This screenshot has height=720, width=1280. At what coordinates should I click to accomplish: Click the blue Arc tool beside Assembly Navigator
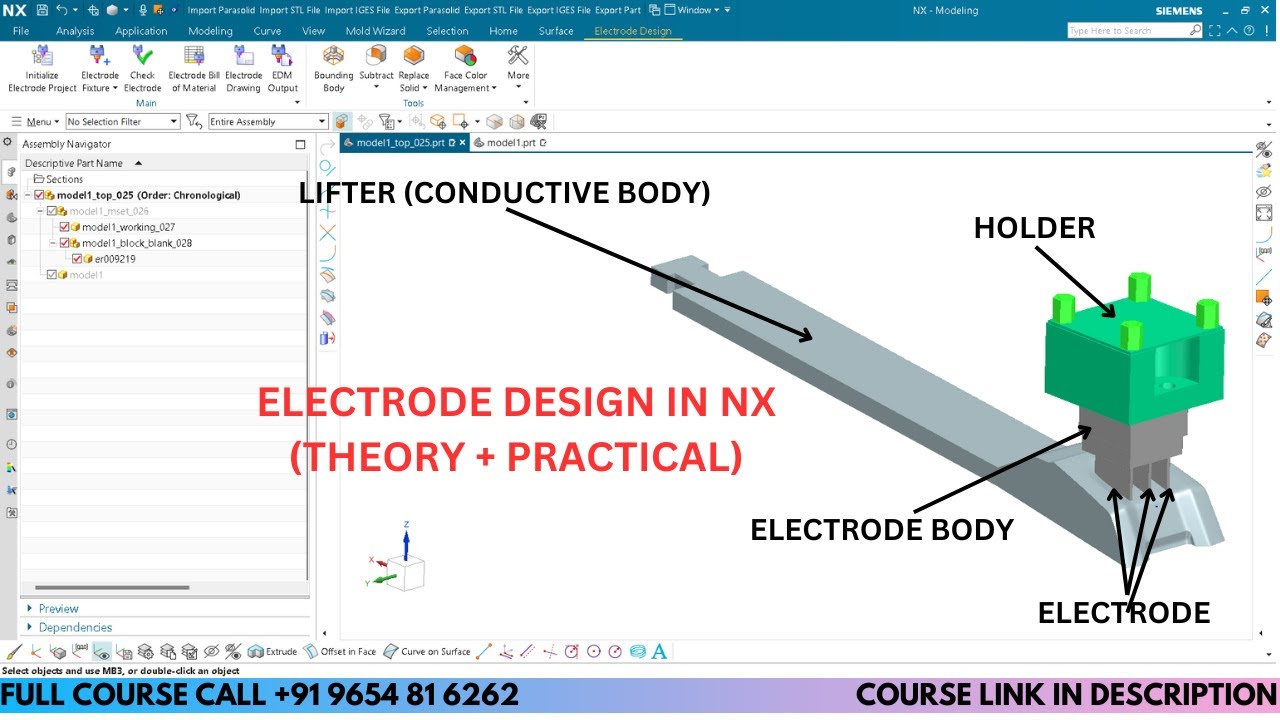click(x=327, y=254)
